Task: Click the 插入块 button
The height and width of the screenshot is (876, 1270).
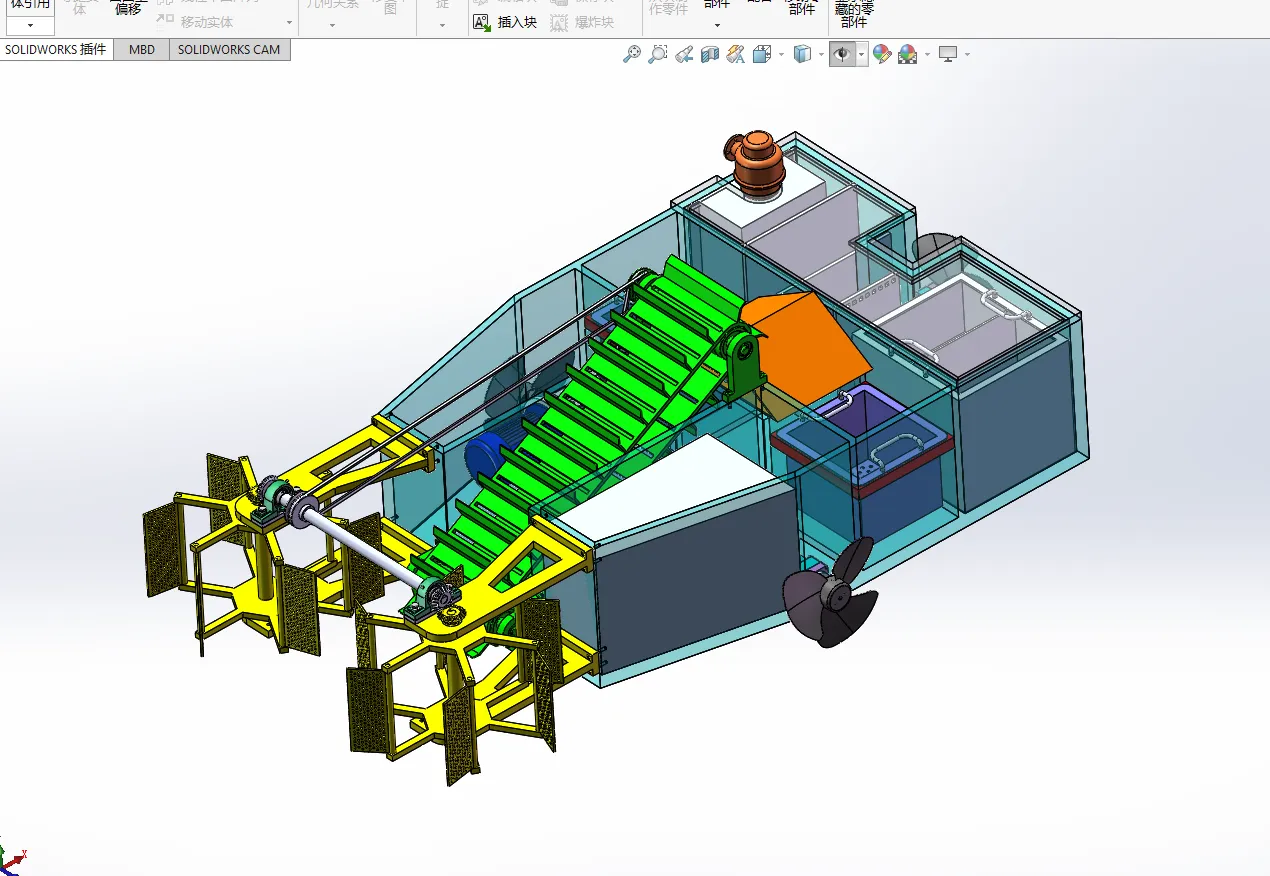Action: coord(505,22)
